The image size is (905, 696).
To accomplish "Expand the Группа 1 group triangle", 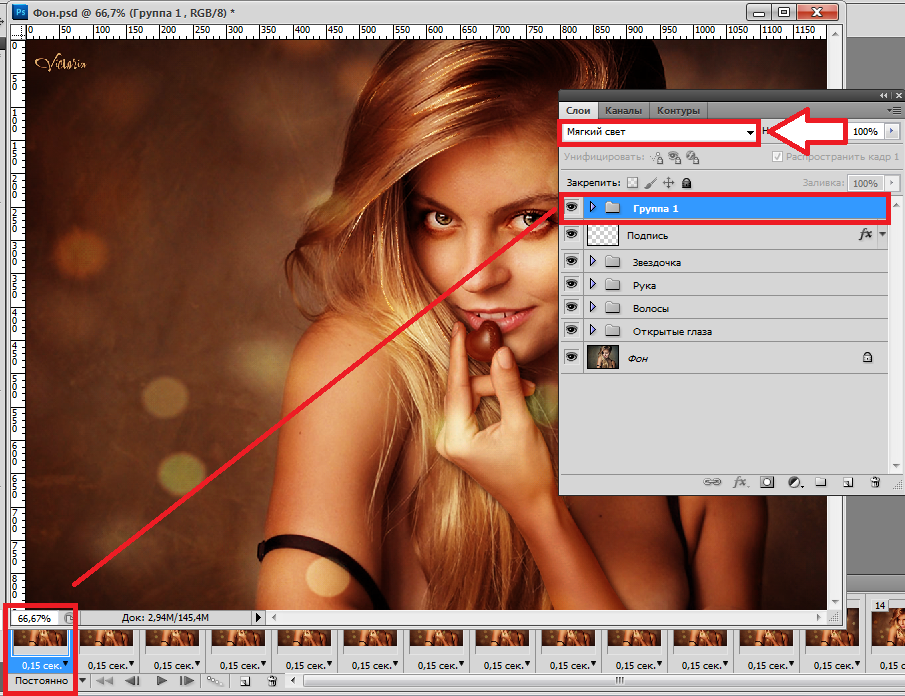I will (592, 207).
